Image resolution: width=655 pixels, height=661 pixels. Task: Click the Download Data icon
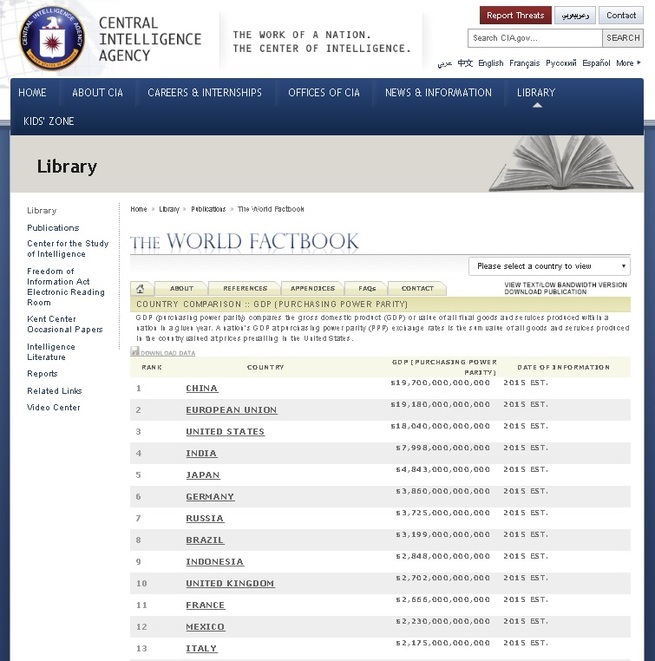click(x=135, y=352)
